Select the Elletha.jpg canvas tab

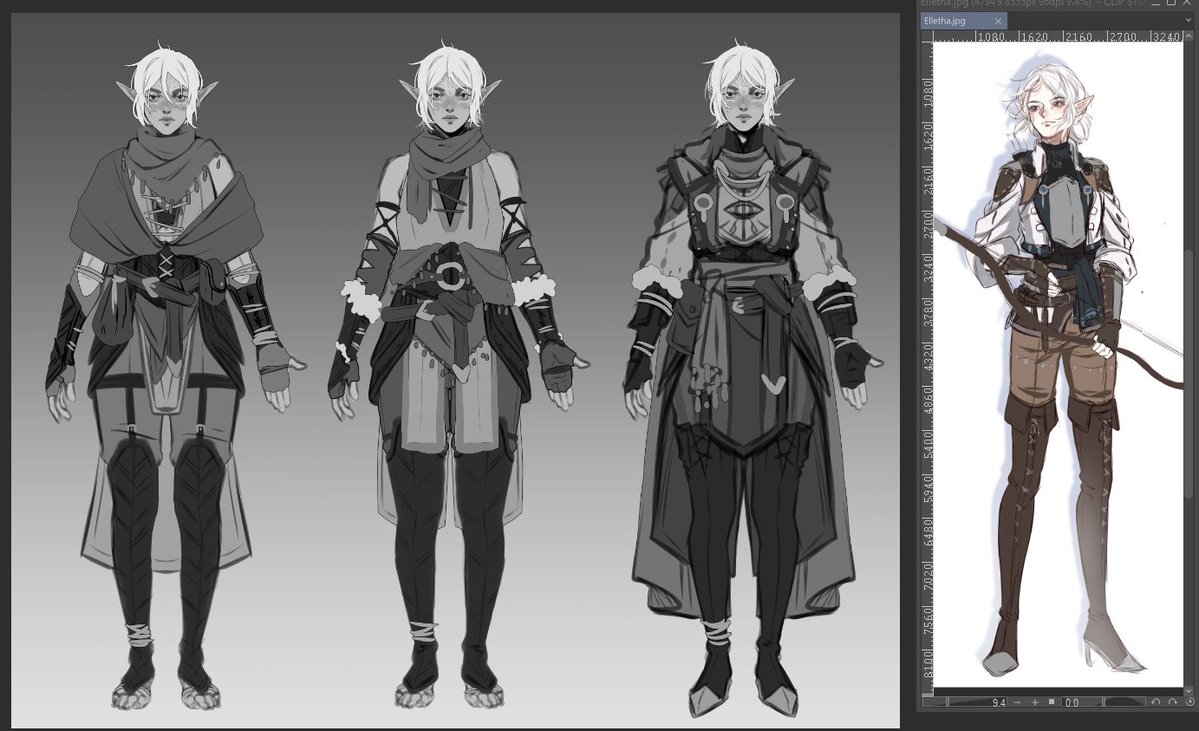pos(963,21)
